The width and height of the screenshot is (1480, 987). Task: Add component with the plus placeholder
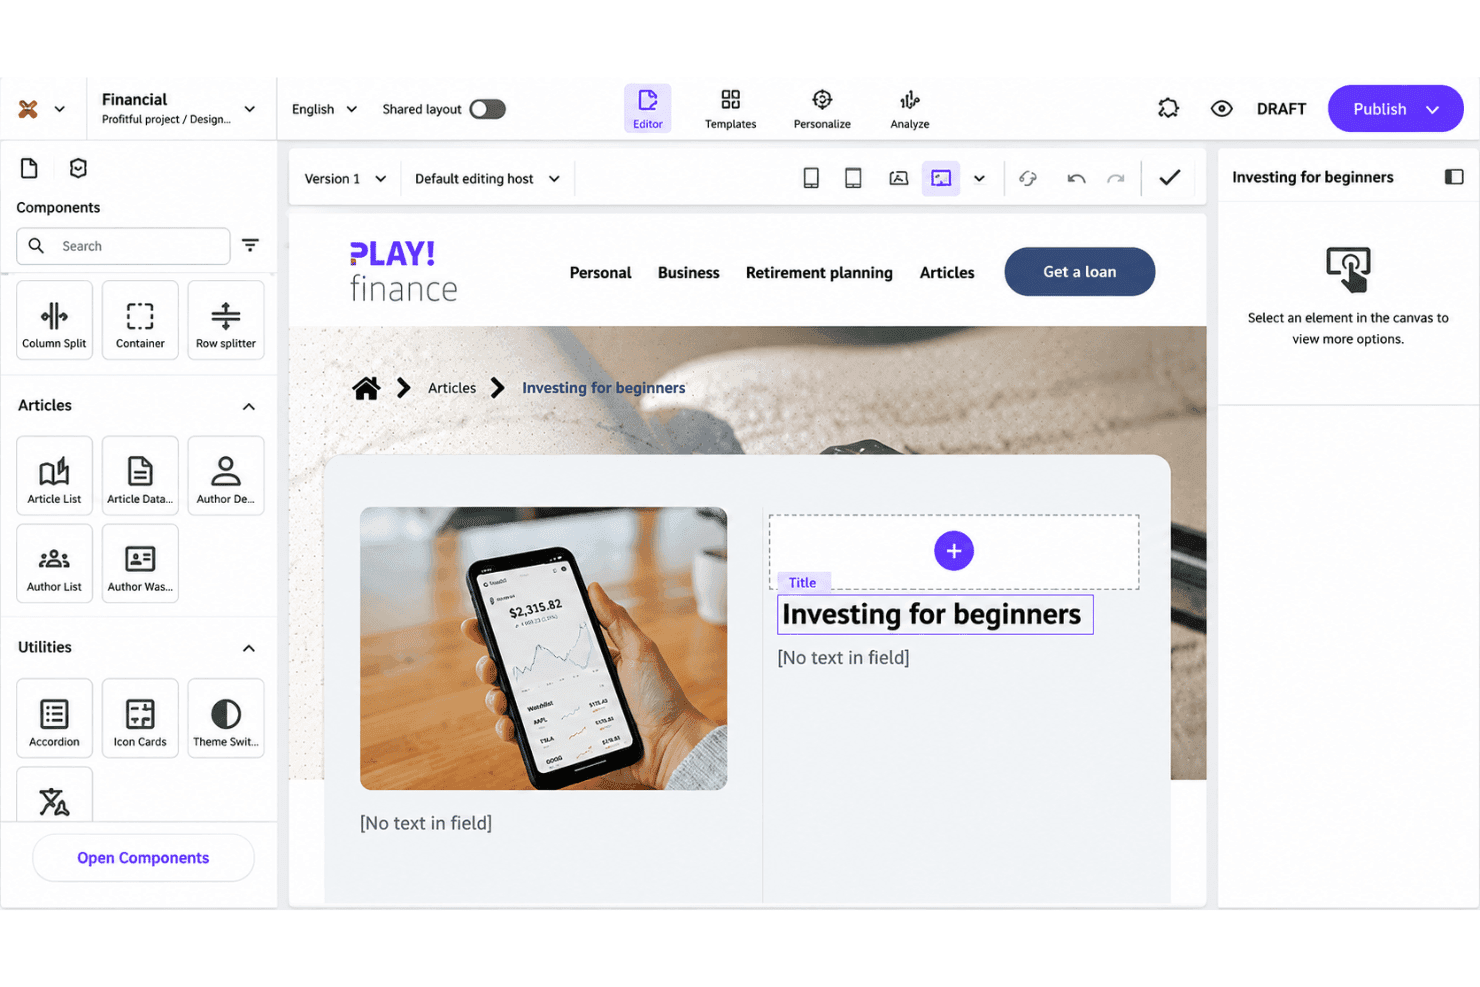954,551
